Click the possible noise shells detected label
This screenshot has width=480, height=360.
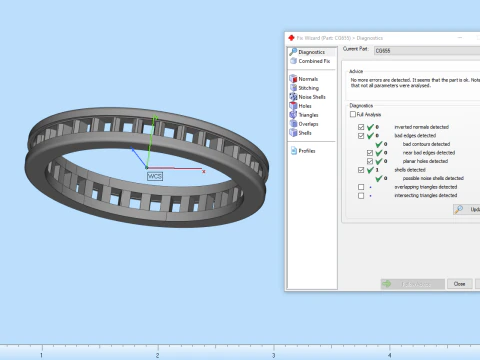click(433, 178)
